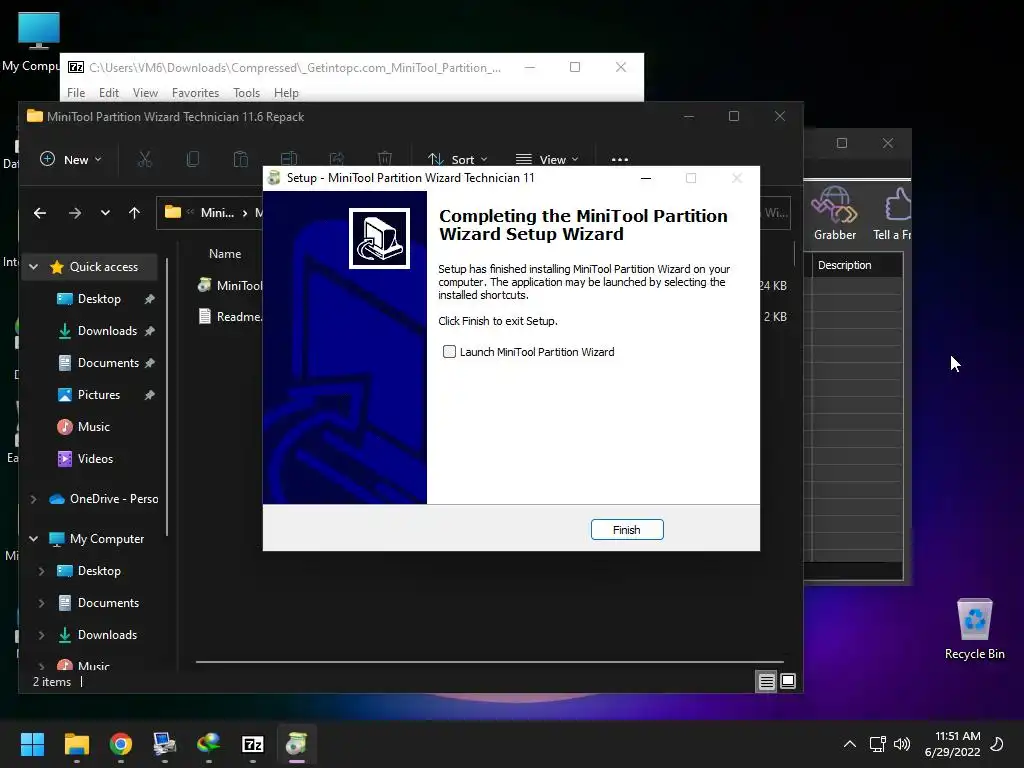Open the 7-Zip taskbar icon
The image size is (1024, 768).
[x=253, y=744]
